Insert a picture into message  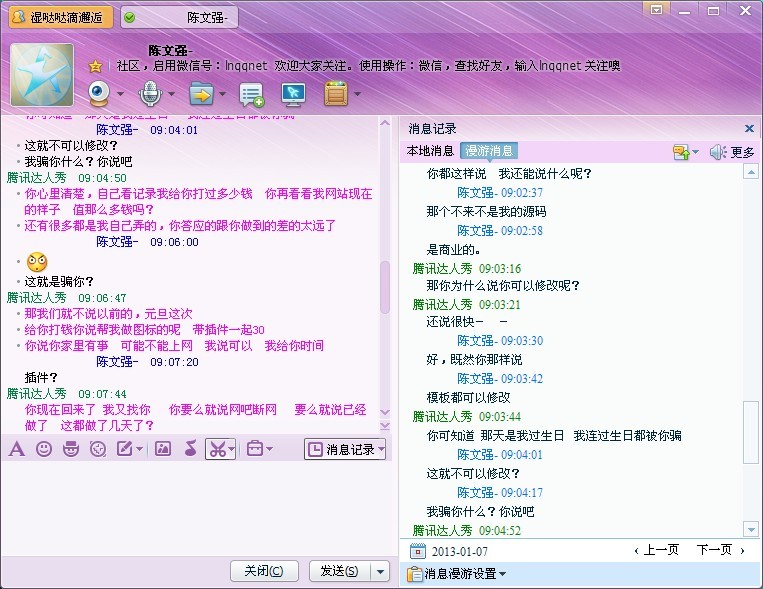pyautogui.click(x=163, y=449)
